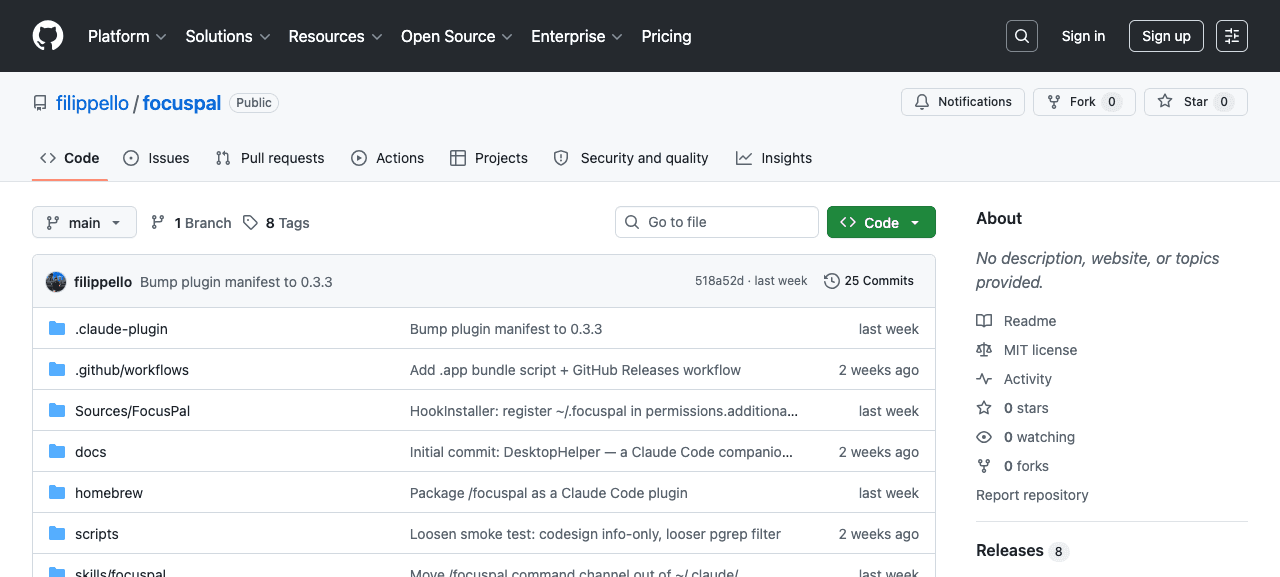
Task: Open the focuspal repository name link
Action: pyautogui.click(x=182, y=103)
